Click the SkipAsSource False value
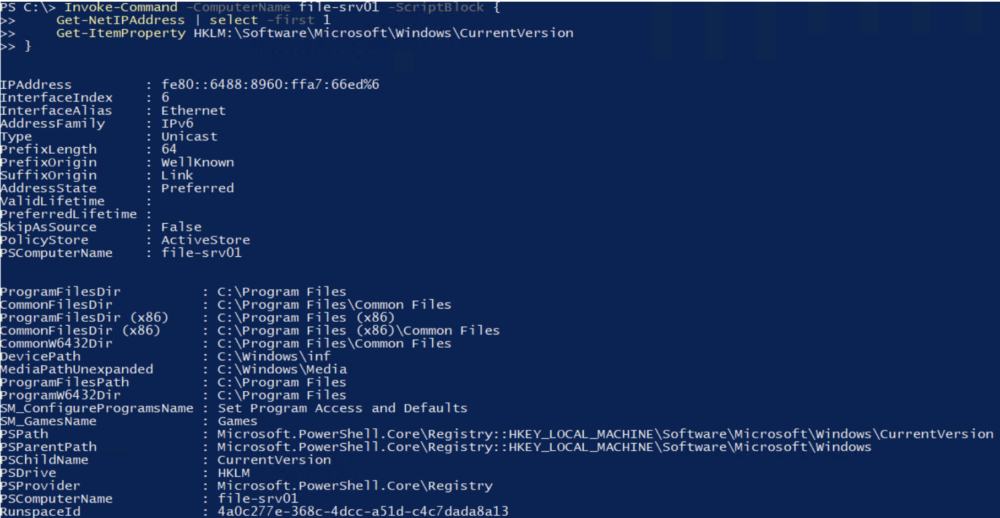The image size is (1000, 518). click(181, 227)
